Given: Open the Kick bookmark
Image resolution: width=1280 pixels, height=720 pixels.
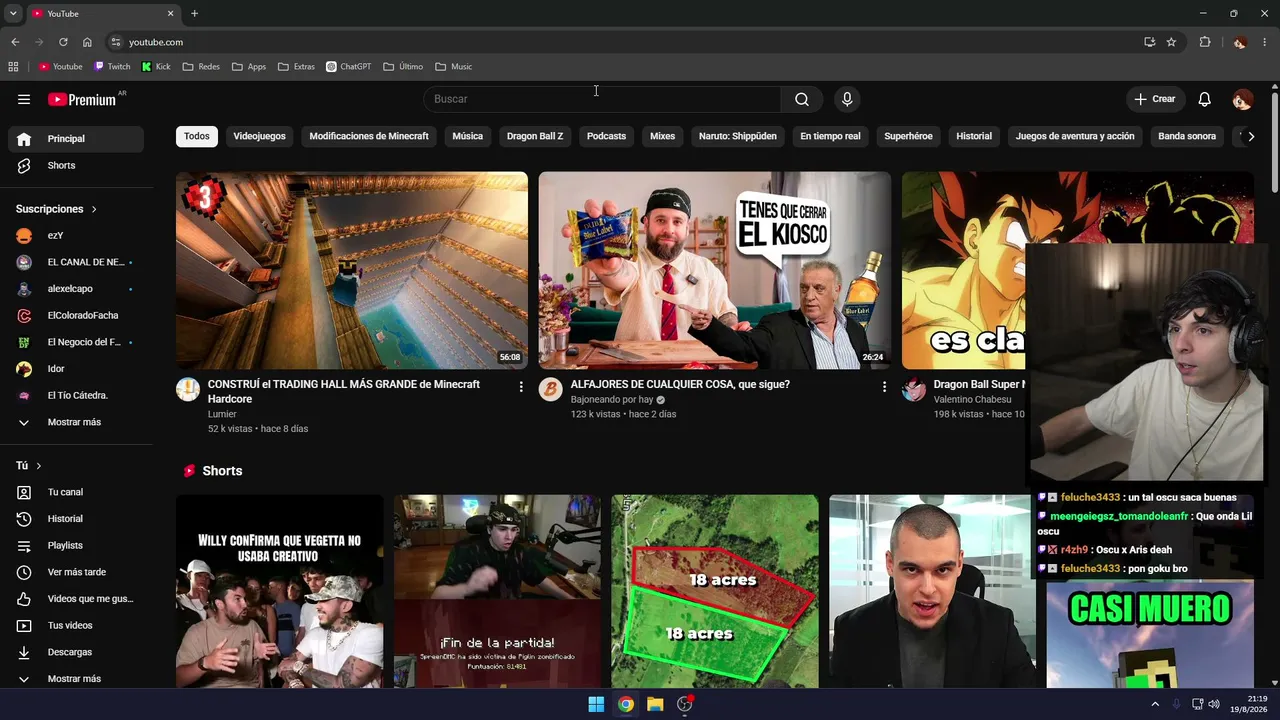Looking at the screenshot, I should coord(156,67).
